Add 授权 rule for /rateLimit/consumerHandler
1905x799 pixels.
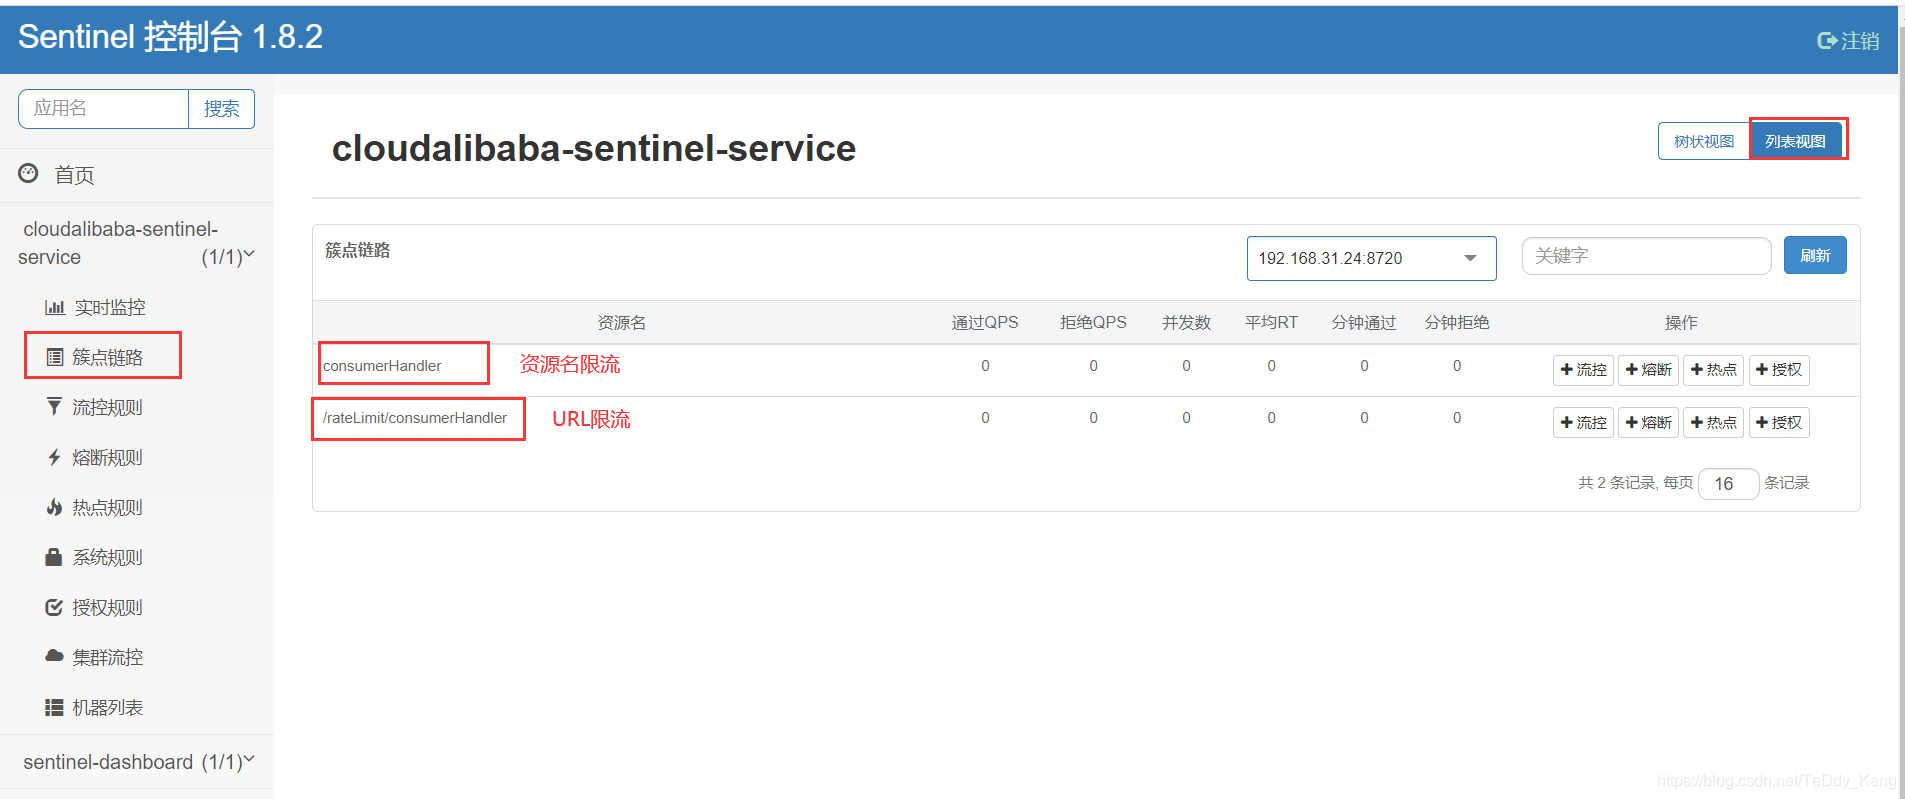(1779, 422)
